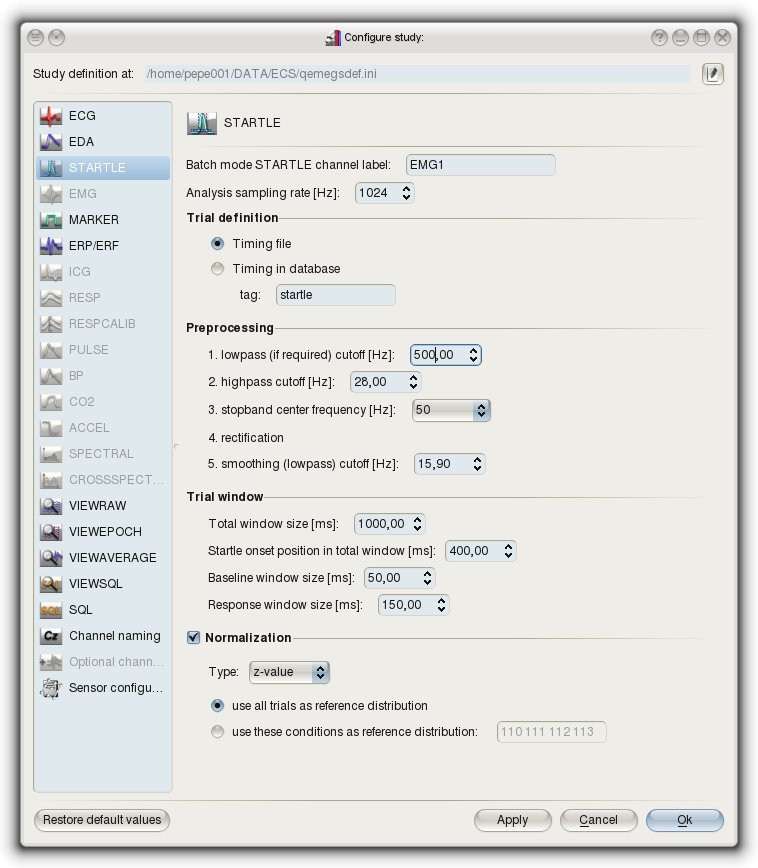Open the Analysis sampling rate selector
This screenshot has width=758, height=868.
tap(385, 192)
